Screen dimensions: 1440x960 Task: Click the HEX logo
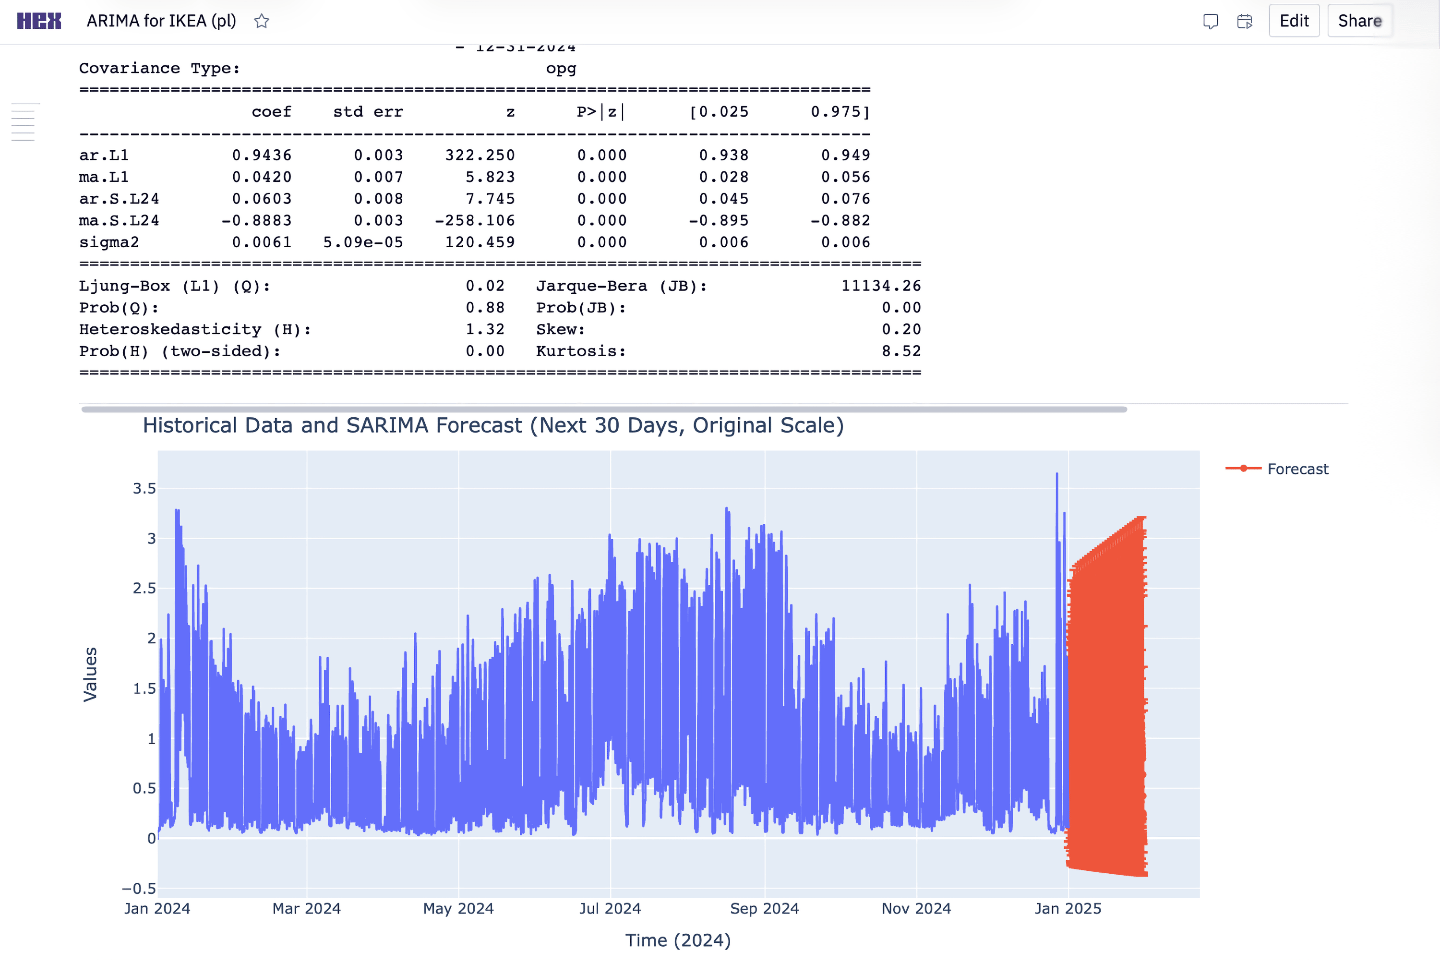coord(39,21)
